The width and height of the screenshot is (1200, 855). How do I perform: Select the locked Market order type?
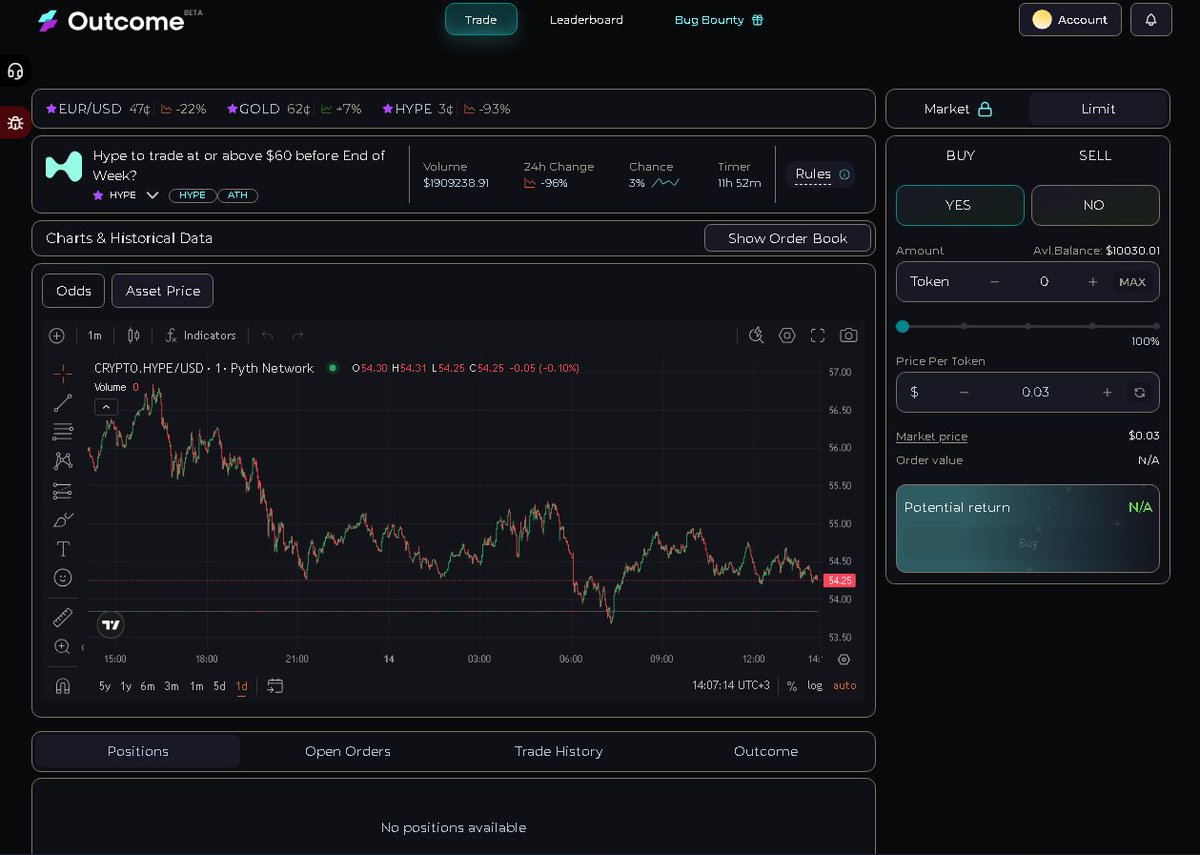(958, 109)
